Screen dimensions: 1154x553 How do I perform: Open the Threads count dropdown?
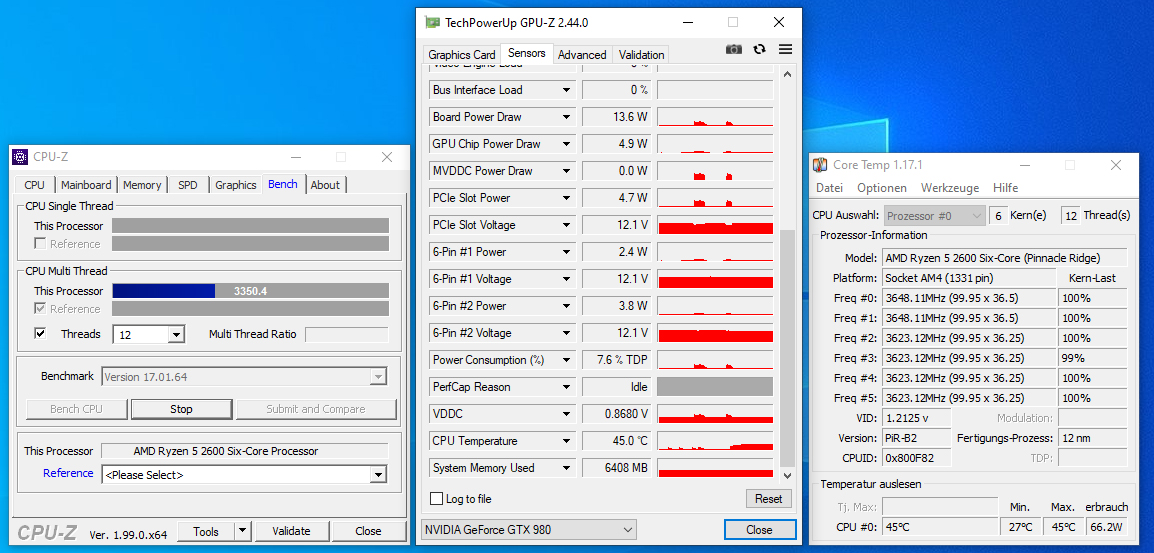(176, 335)
